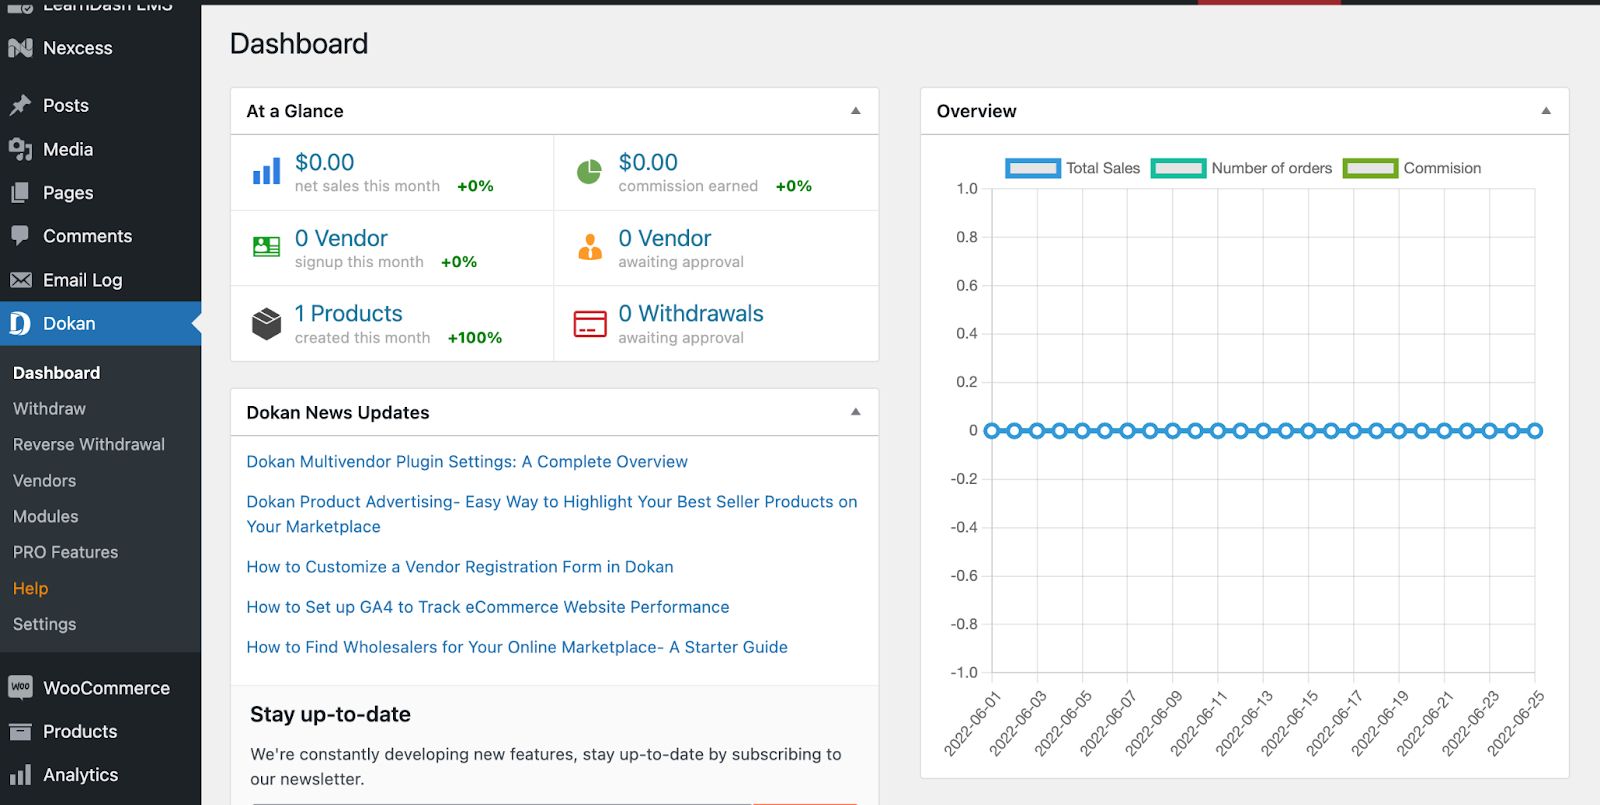
Task: Click the 2022-06-25 data point on chart
Action: point(1535,431)
